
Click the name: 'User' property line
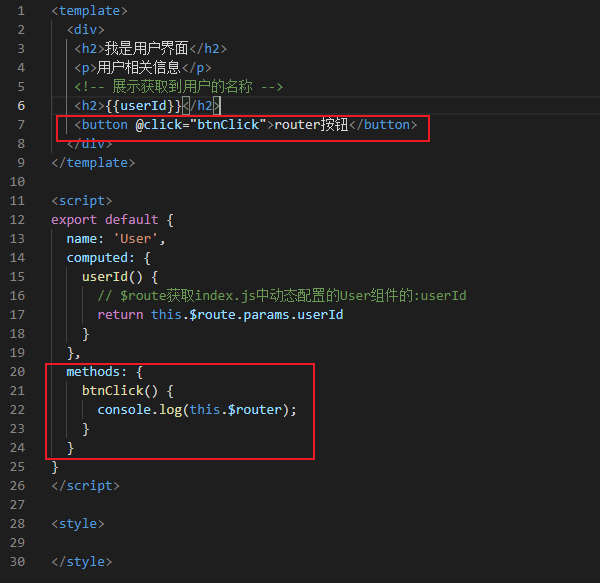116,239
